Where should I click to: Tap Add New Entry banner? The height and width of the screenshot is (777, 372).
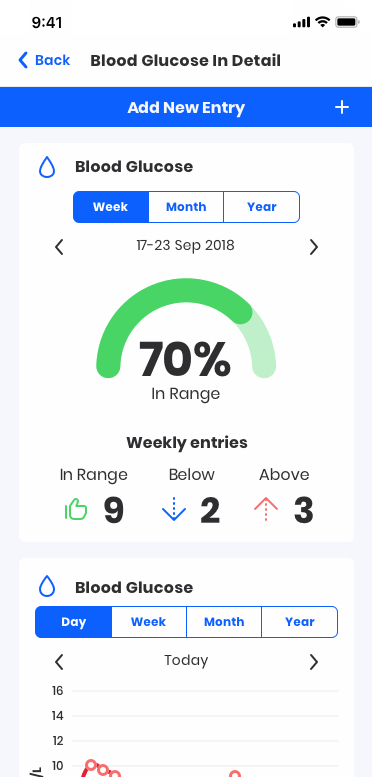186,107
